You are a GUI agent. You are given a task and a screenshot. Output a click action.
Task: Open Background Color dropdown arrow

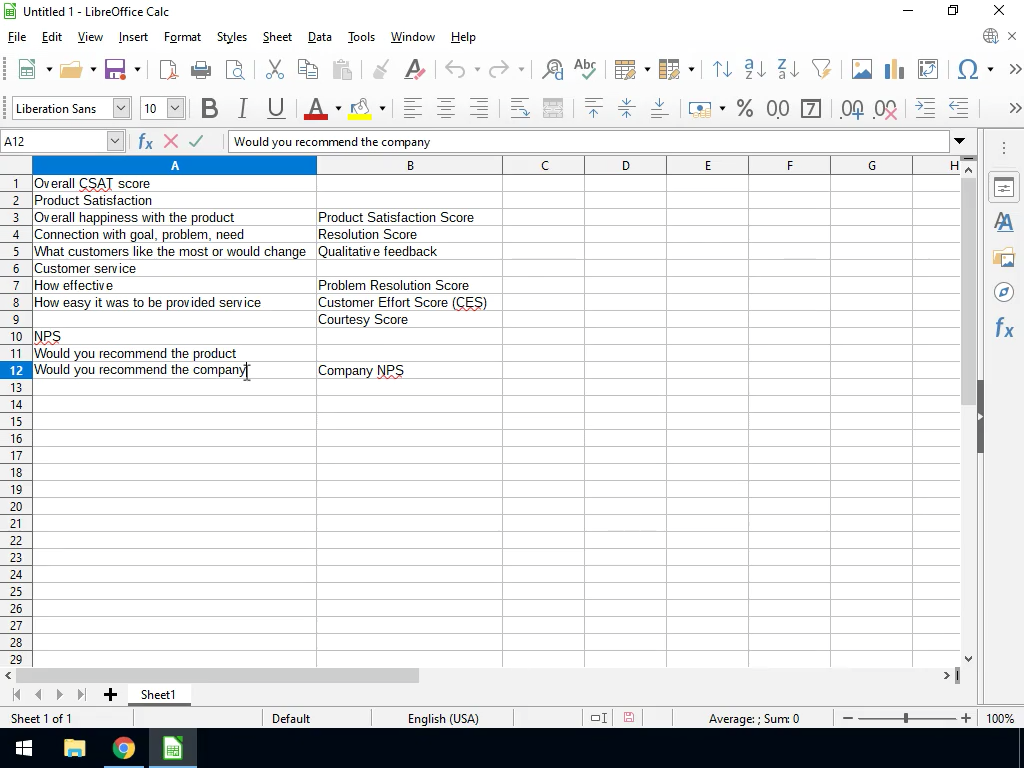tap(382, 108)
